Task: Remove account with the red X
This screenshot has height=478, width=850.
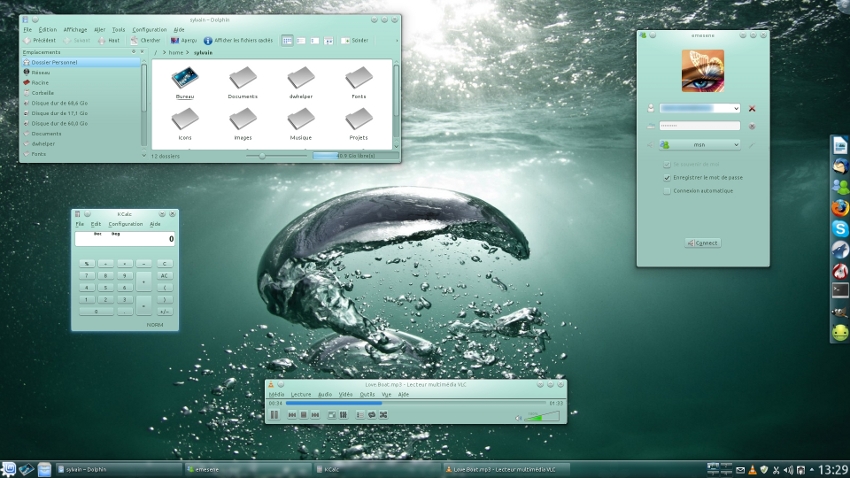Action: tap(752, 108)
